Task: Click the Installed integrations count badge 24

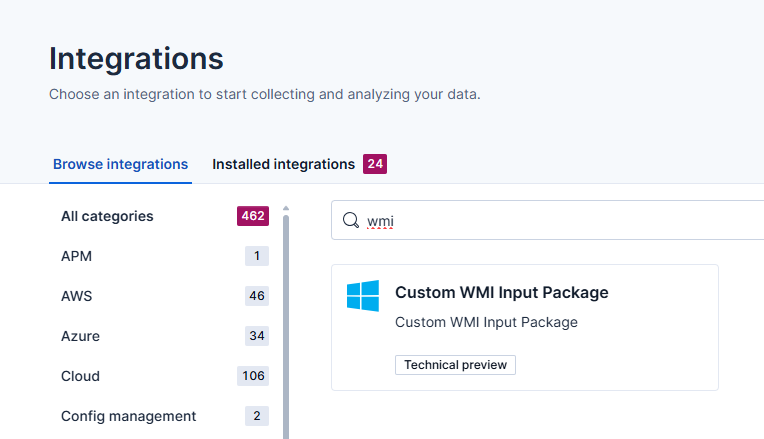Action: pos(375,164)
